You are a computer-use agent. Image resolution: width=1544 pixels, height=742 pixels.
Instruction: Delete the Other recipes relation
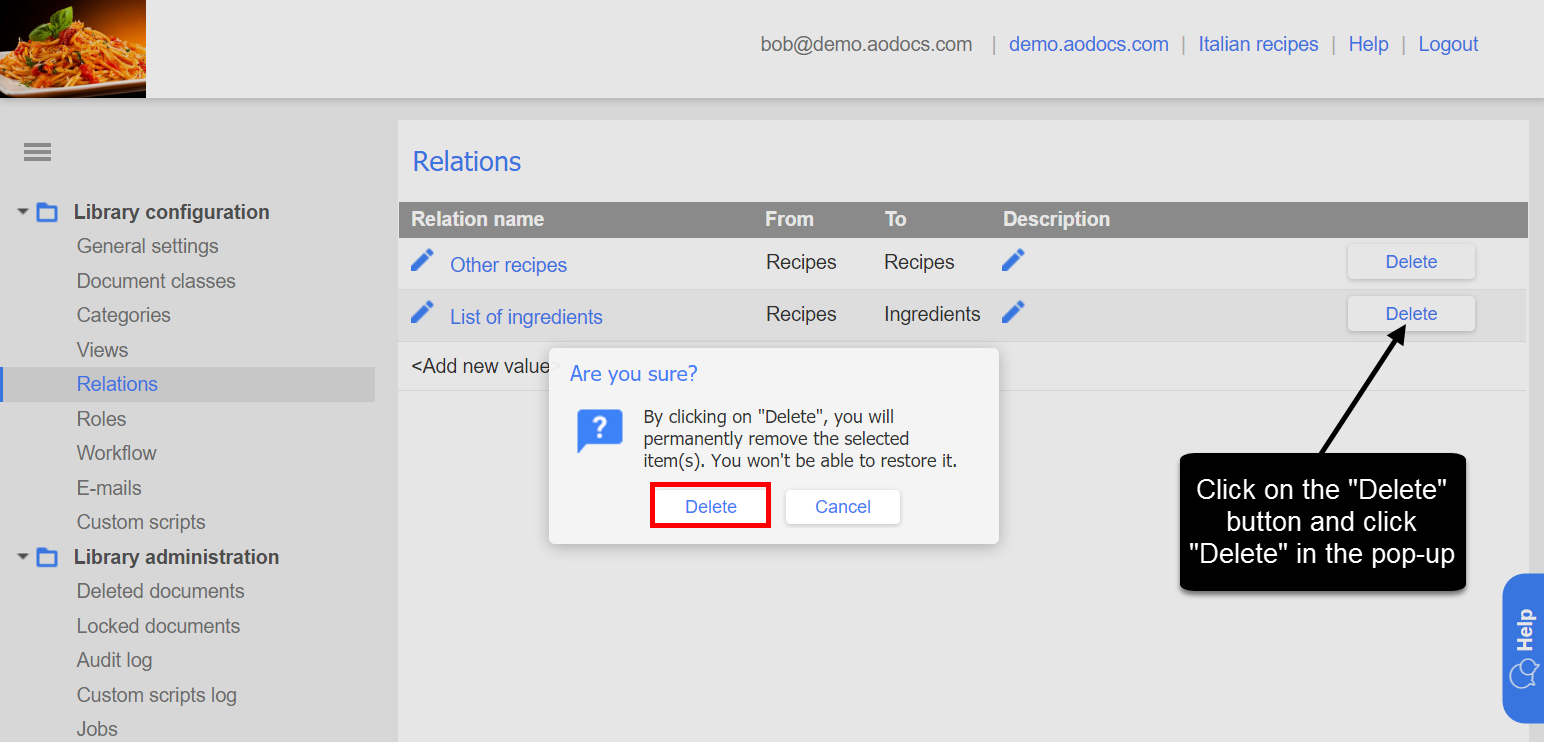pos(1411,262)
